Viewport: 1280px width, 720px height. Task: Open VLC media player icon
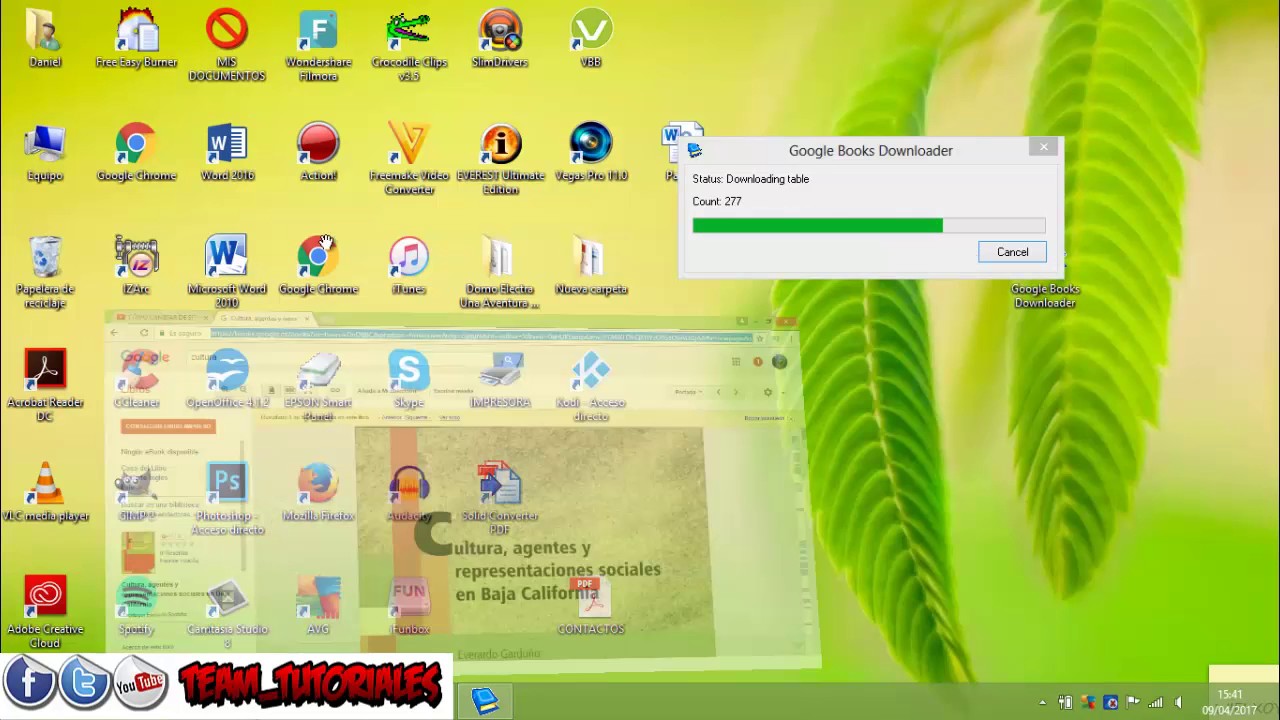45,492
